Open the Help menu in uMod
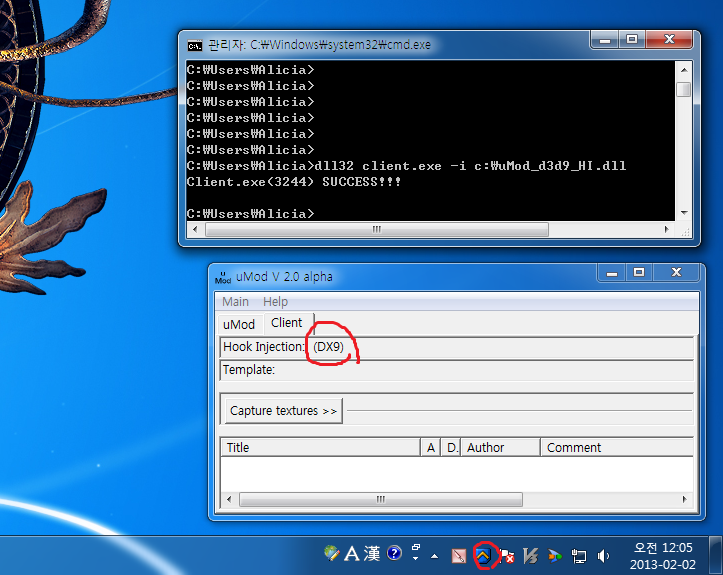Viewport: 723px width, 575px height. (275, 301)
